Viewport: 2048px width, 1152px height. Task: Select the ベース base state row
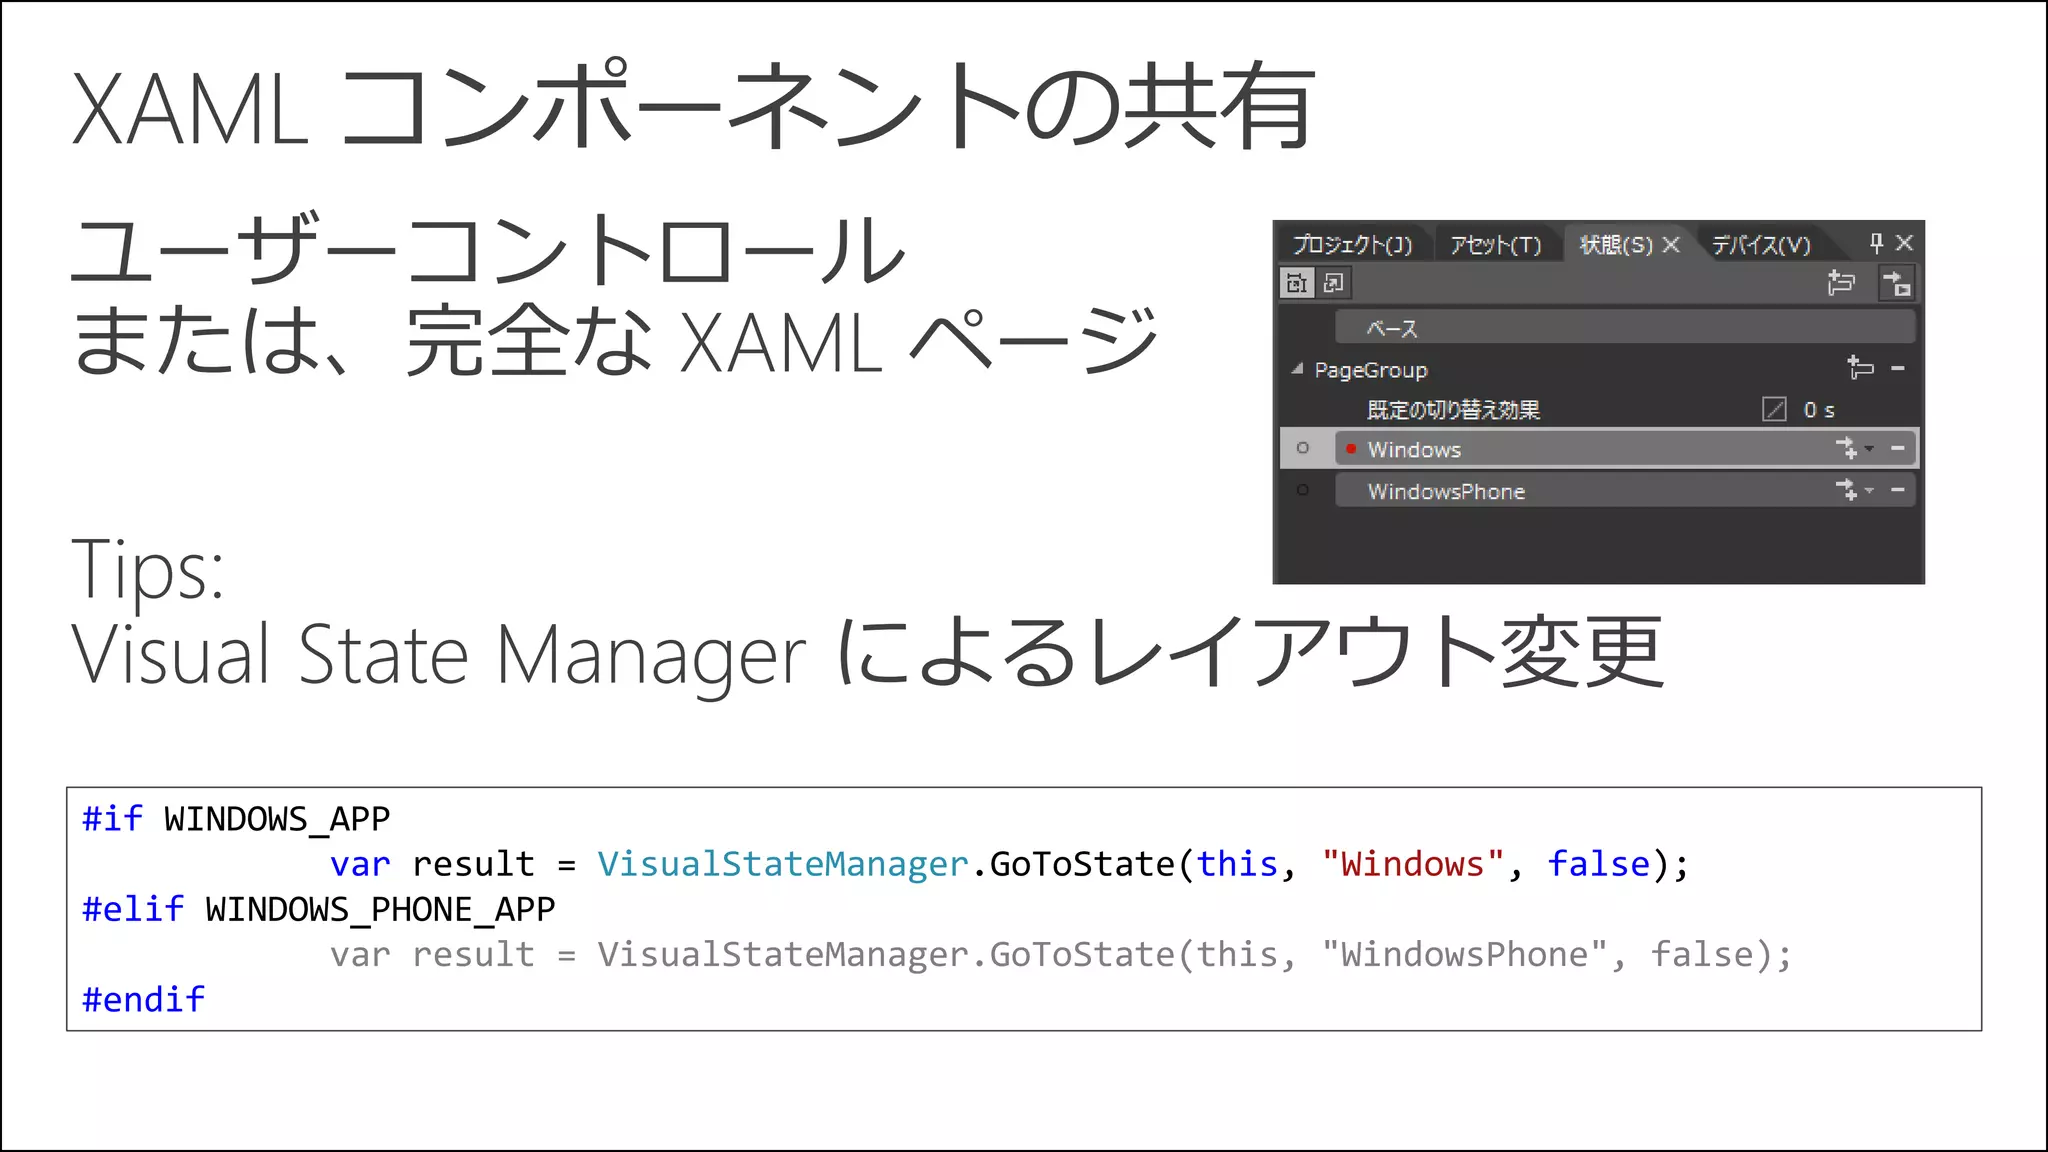tap(1625, 328)
